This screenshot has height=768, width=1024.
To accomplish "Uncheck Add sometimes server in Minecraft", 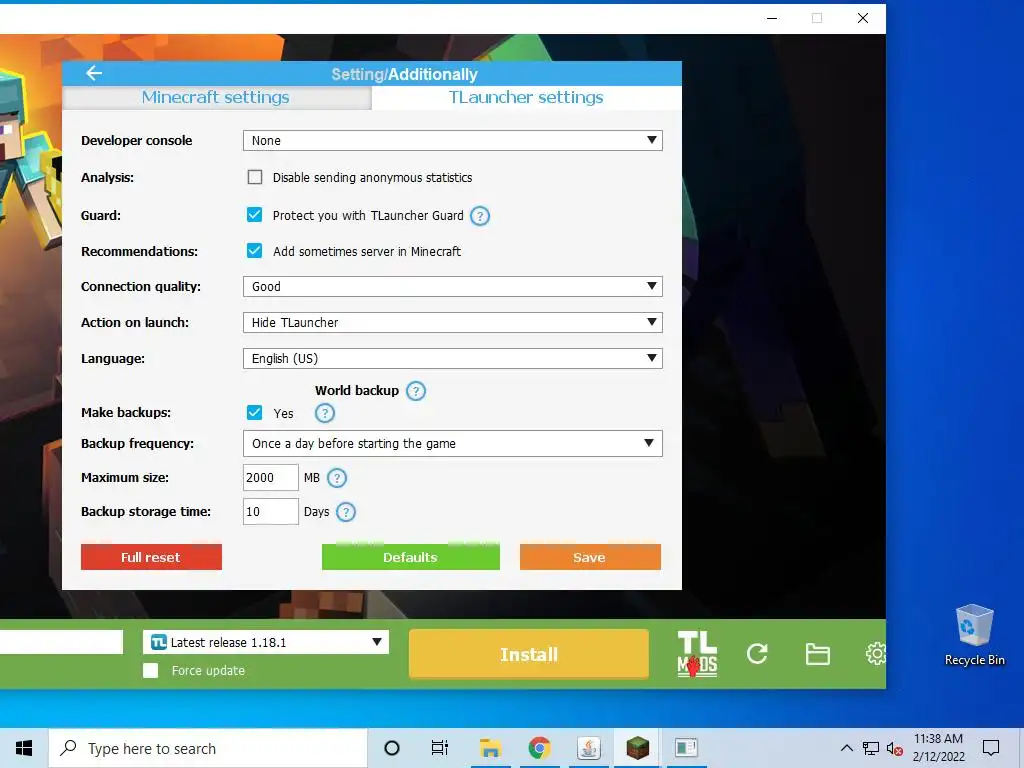I will pyautogui.click(x=255, y=251).
